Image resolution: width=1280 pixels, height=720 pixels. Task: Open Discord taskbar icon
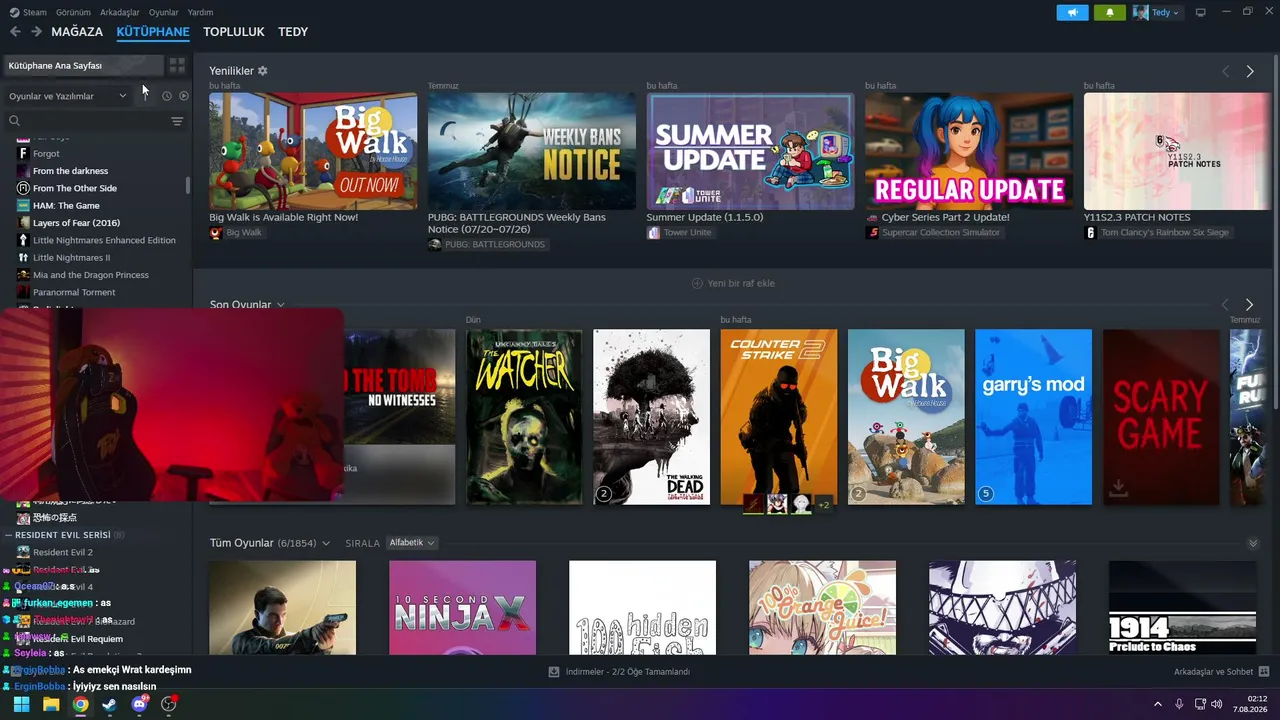139,704
